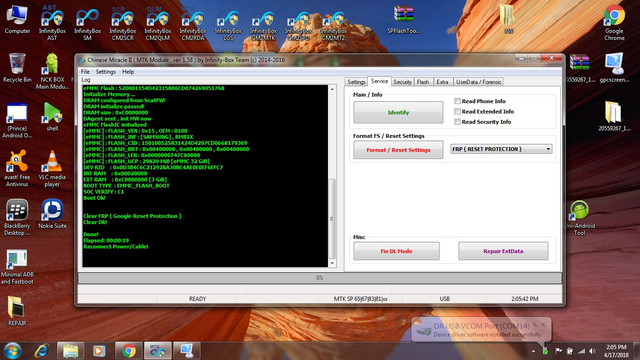Select the BlackBerry Desktop shortcut

(x=17, y=218)
